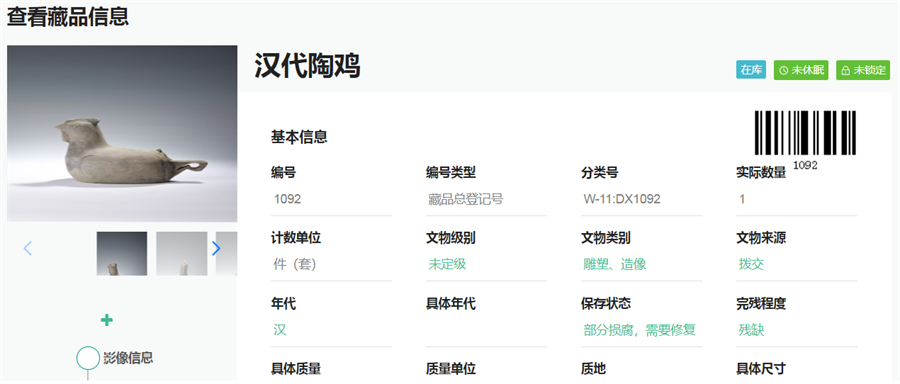Select the first dark thumbnail image

(122, 253)
